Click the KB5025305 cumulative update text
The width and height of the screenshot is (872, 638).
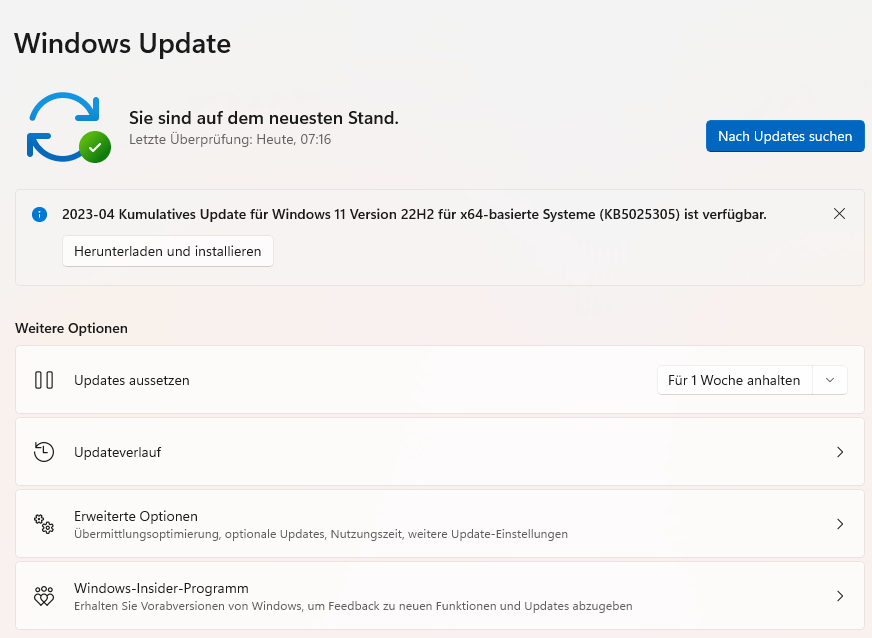click(x=414, y=214)
